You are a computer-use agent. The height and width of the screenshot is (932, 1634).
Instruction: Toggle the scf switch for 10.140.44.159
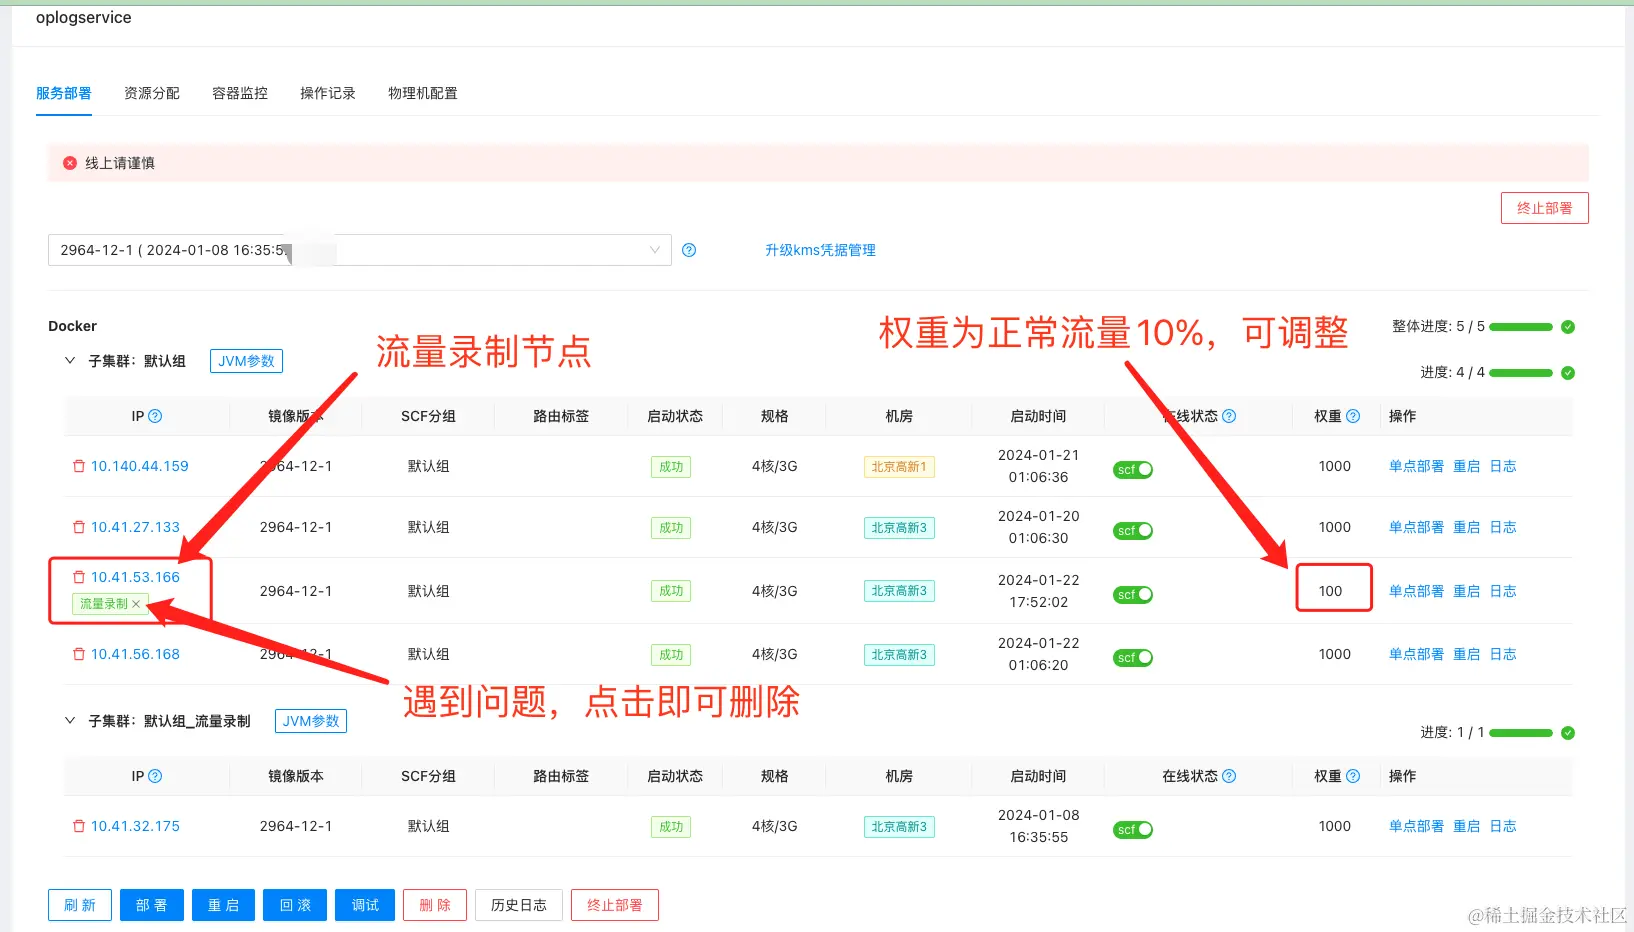[1132, 468]
